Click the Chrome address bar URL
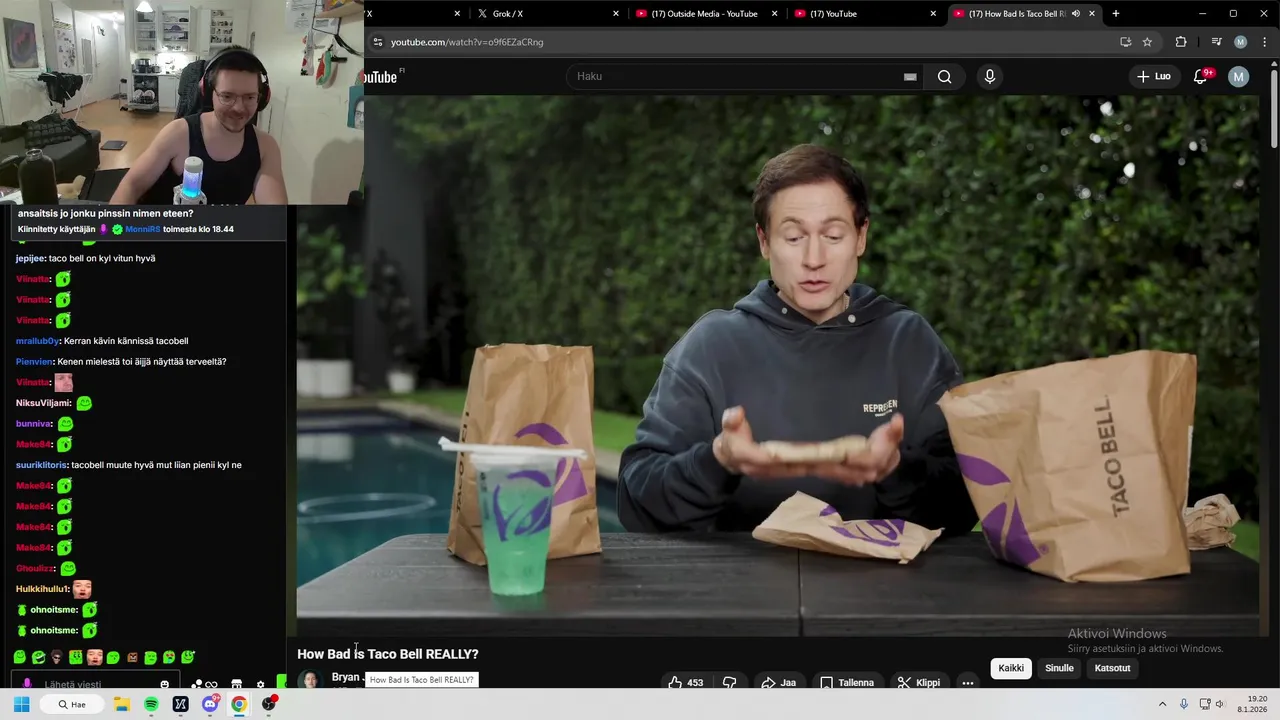 pos(467,42)
